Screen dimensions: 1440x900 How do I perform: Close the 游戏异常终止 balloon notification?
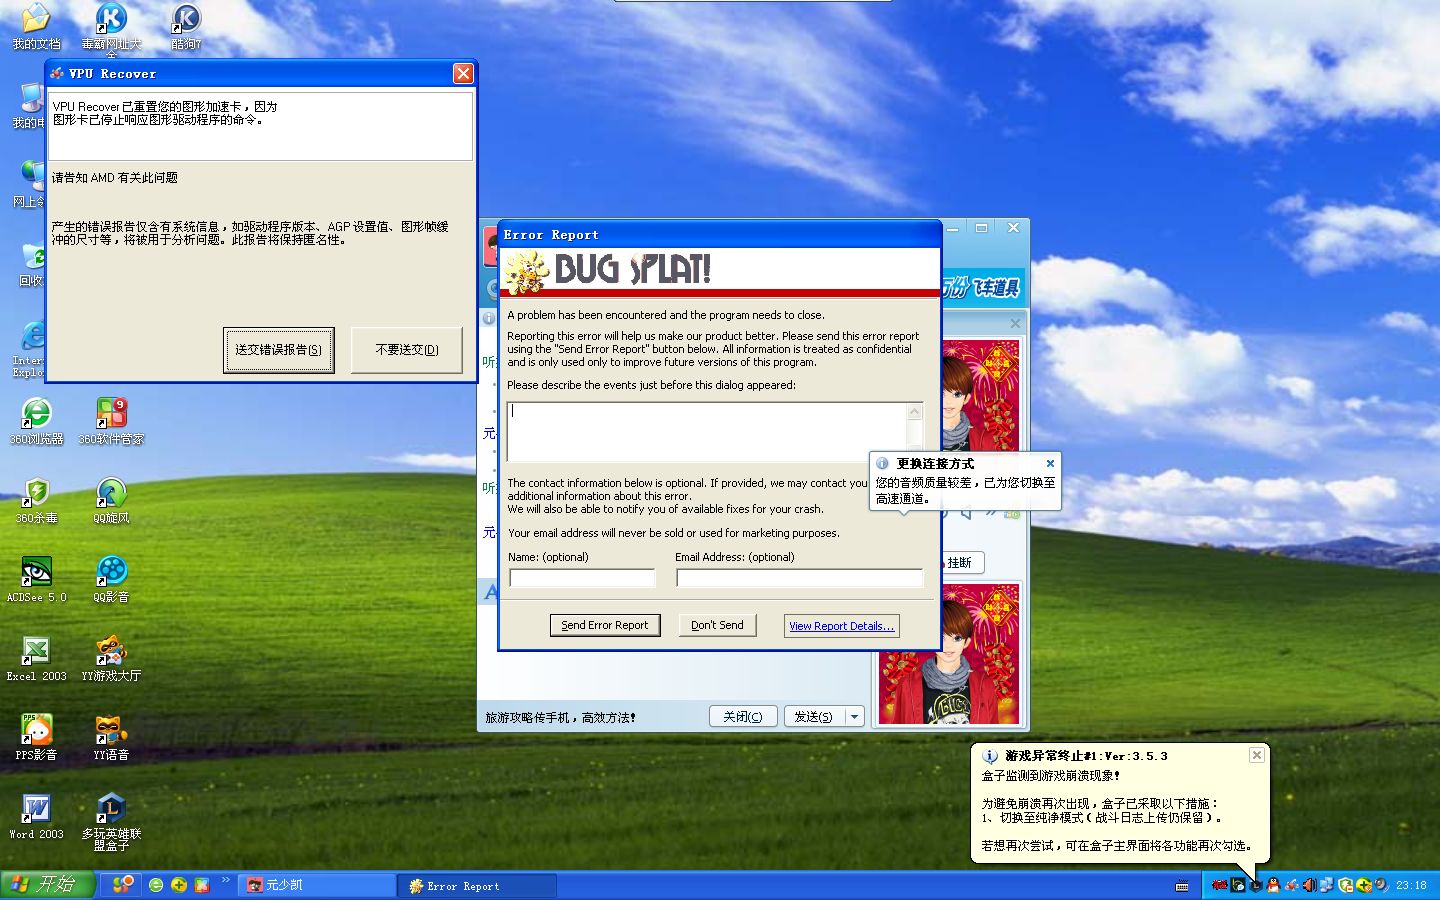tap(1257, 755)
